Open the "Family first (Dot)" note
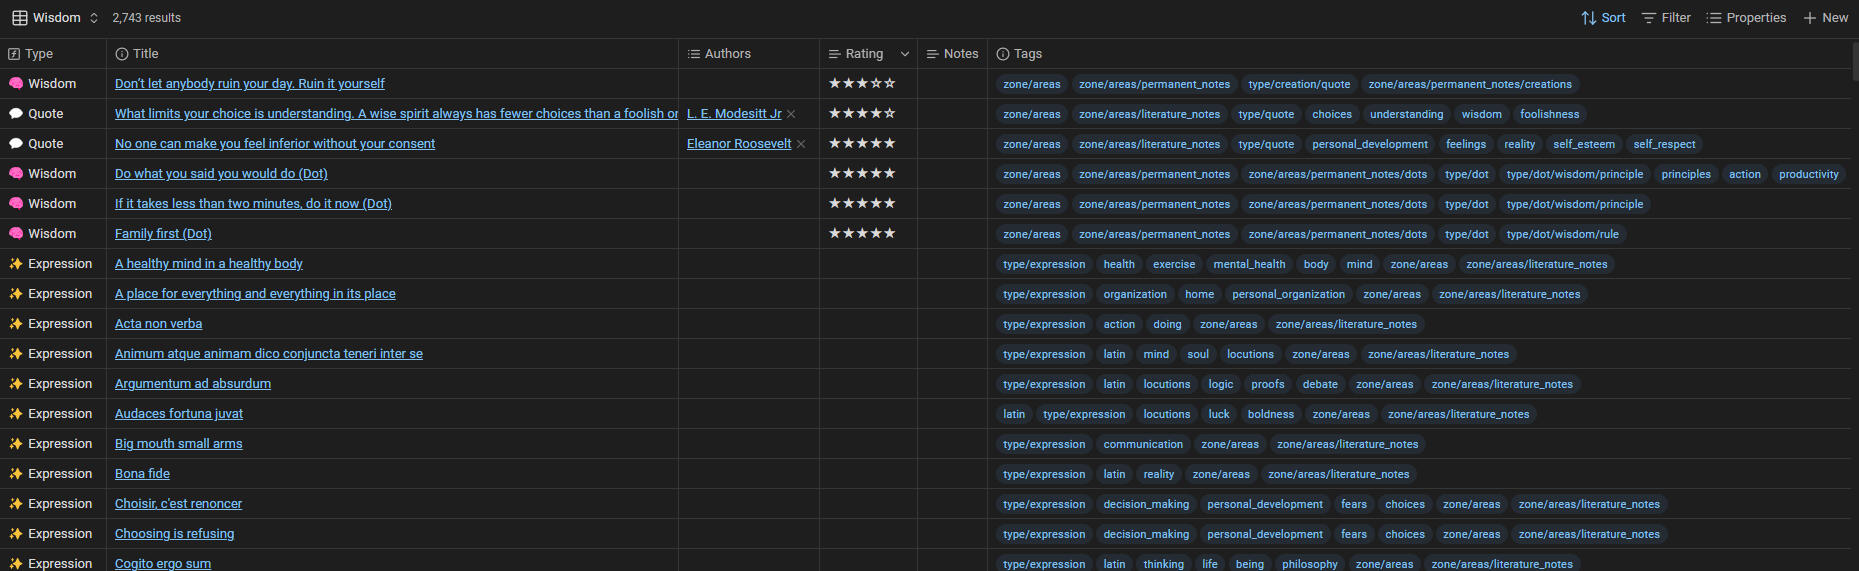1859x571 pixels. (x=163, y=234)
